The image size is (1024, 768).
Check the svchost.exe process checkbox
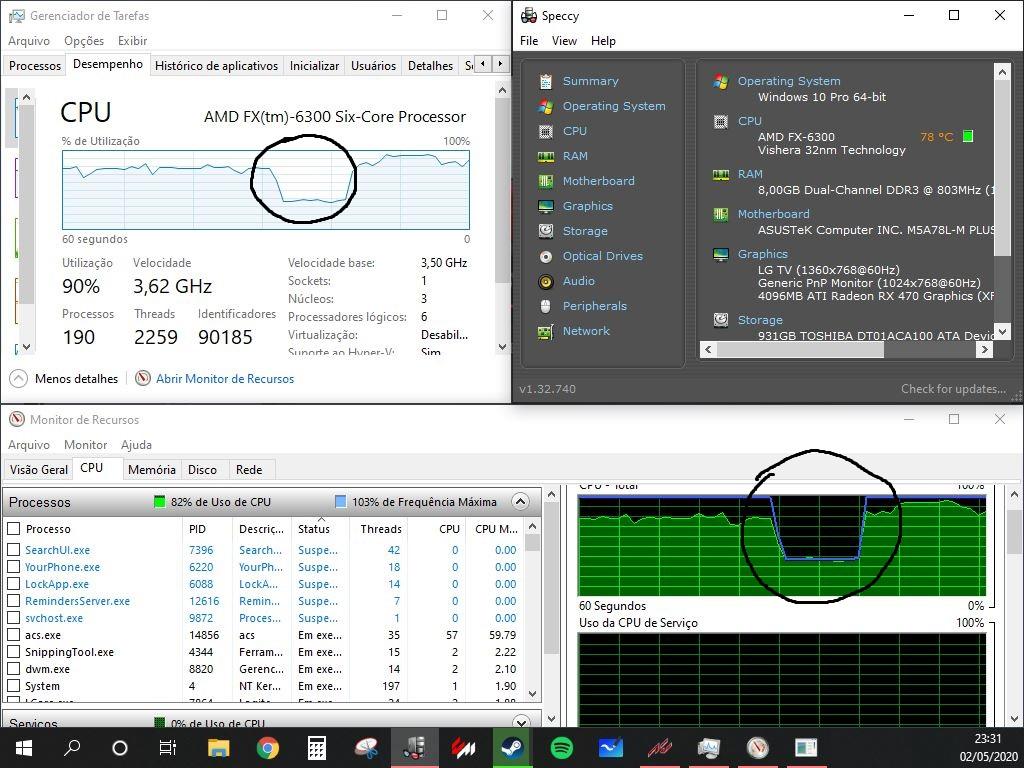(13, 618)
